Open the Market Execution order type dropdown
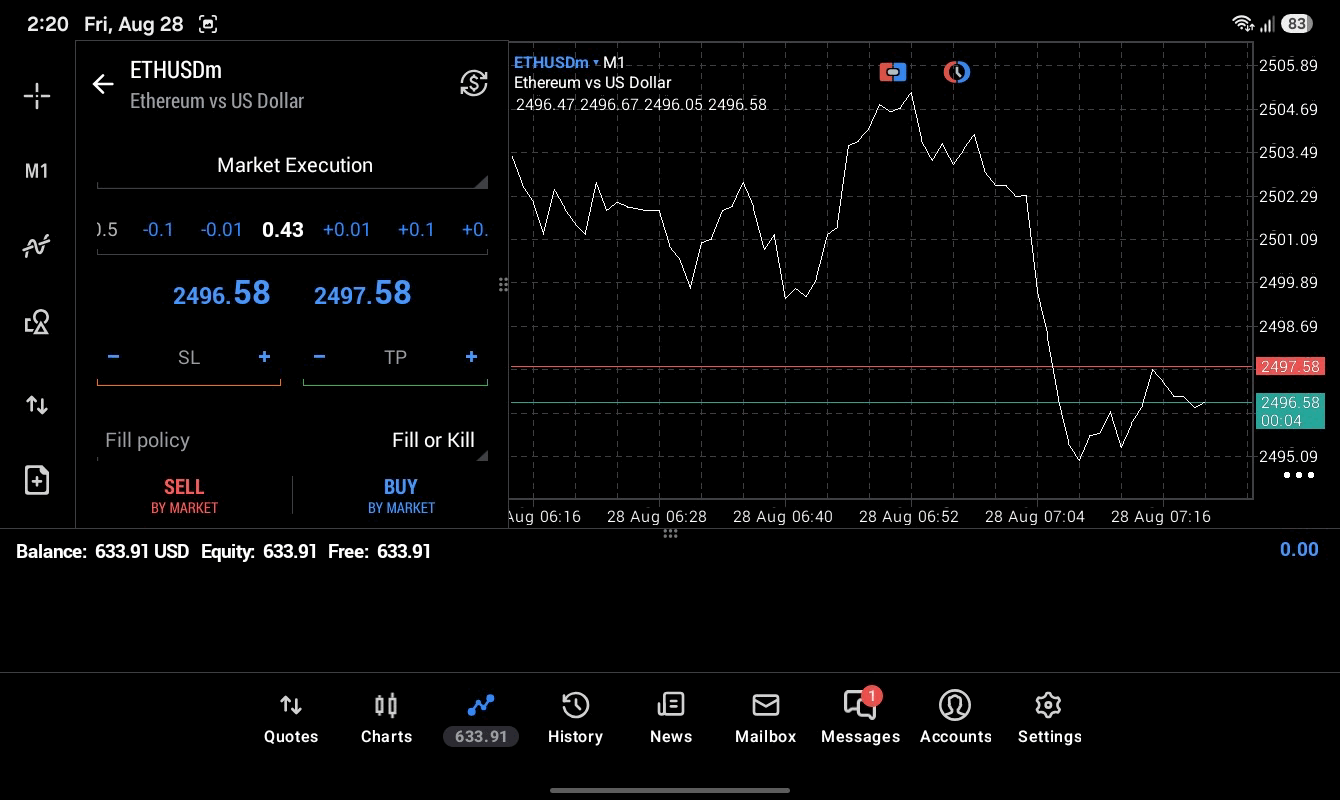Image resolution: width=1340 pixels, height=800 pixels. (292, 166)
